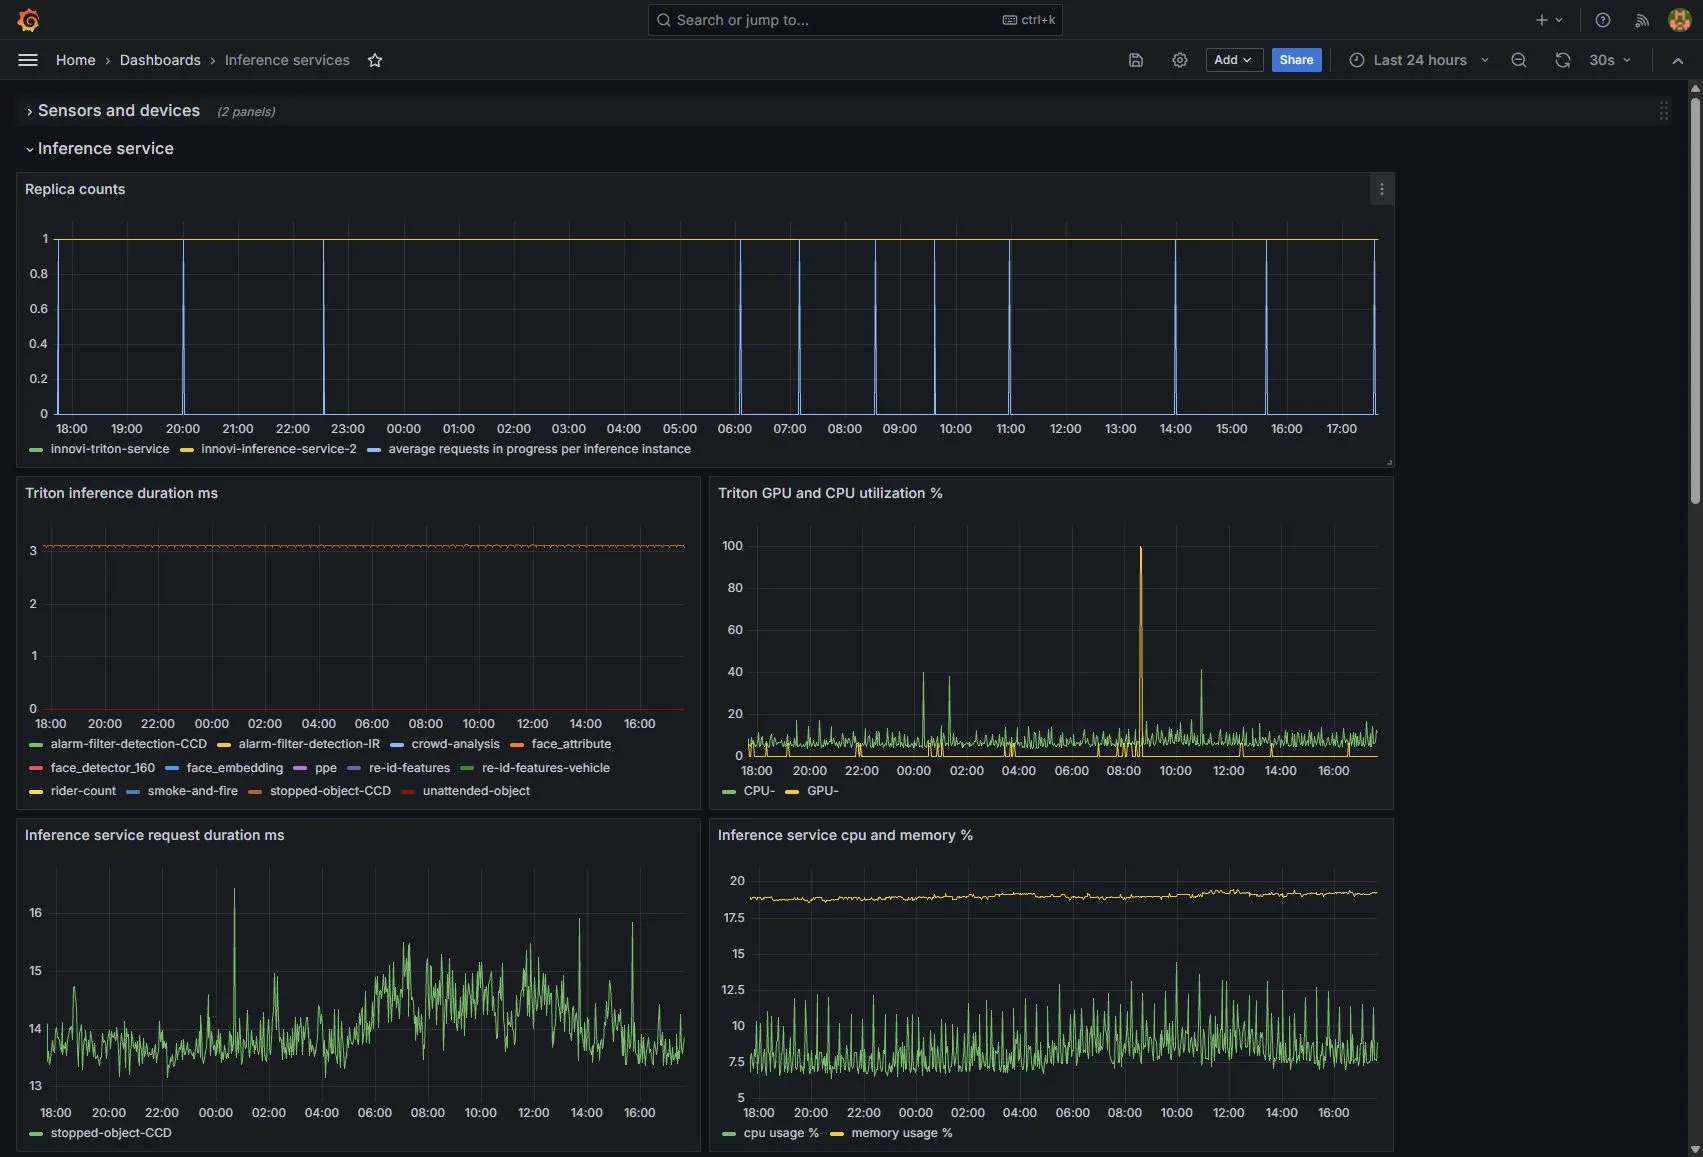The image size is (1703, 1157).
Task: Go to Dashboards breadcrumb
Action: point(160,60)
